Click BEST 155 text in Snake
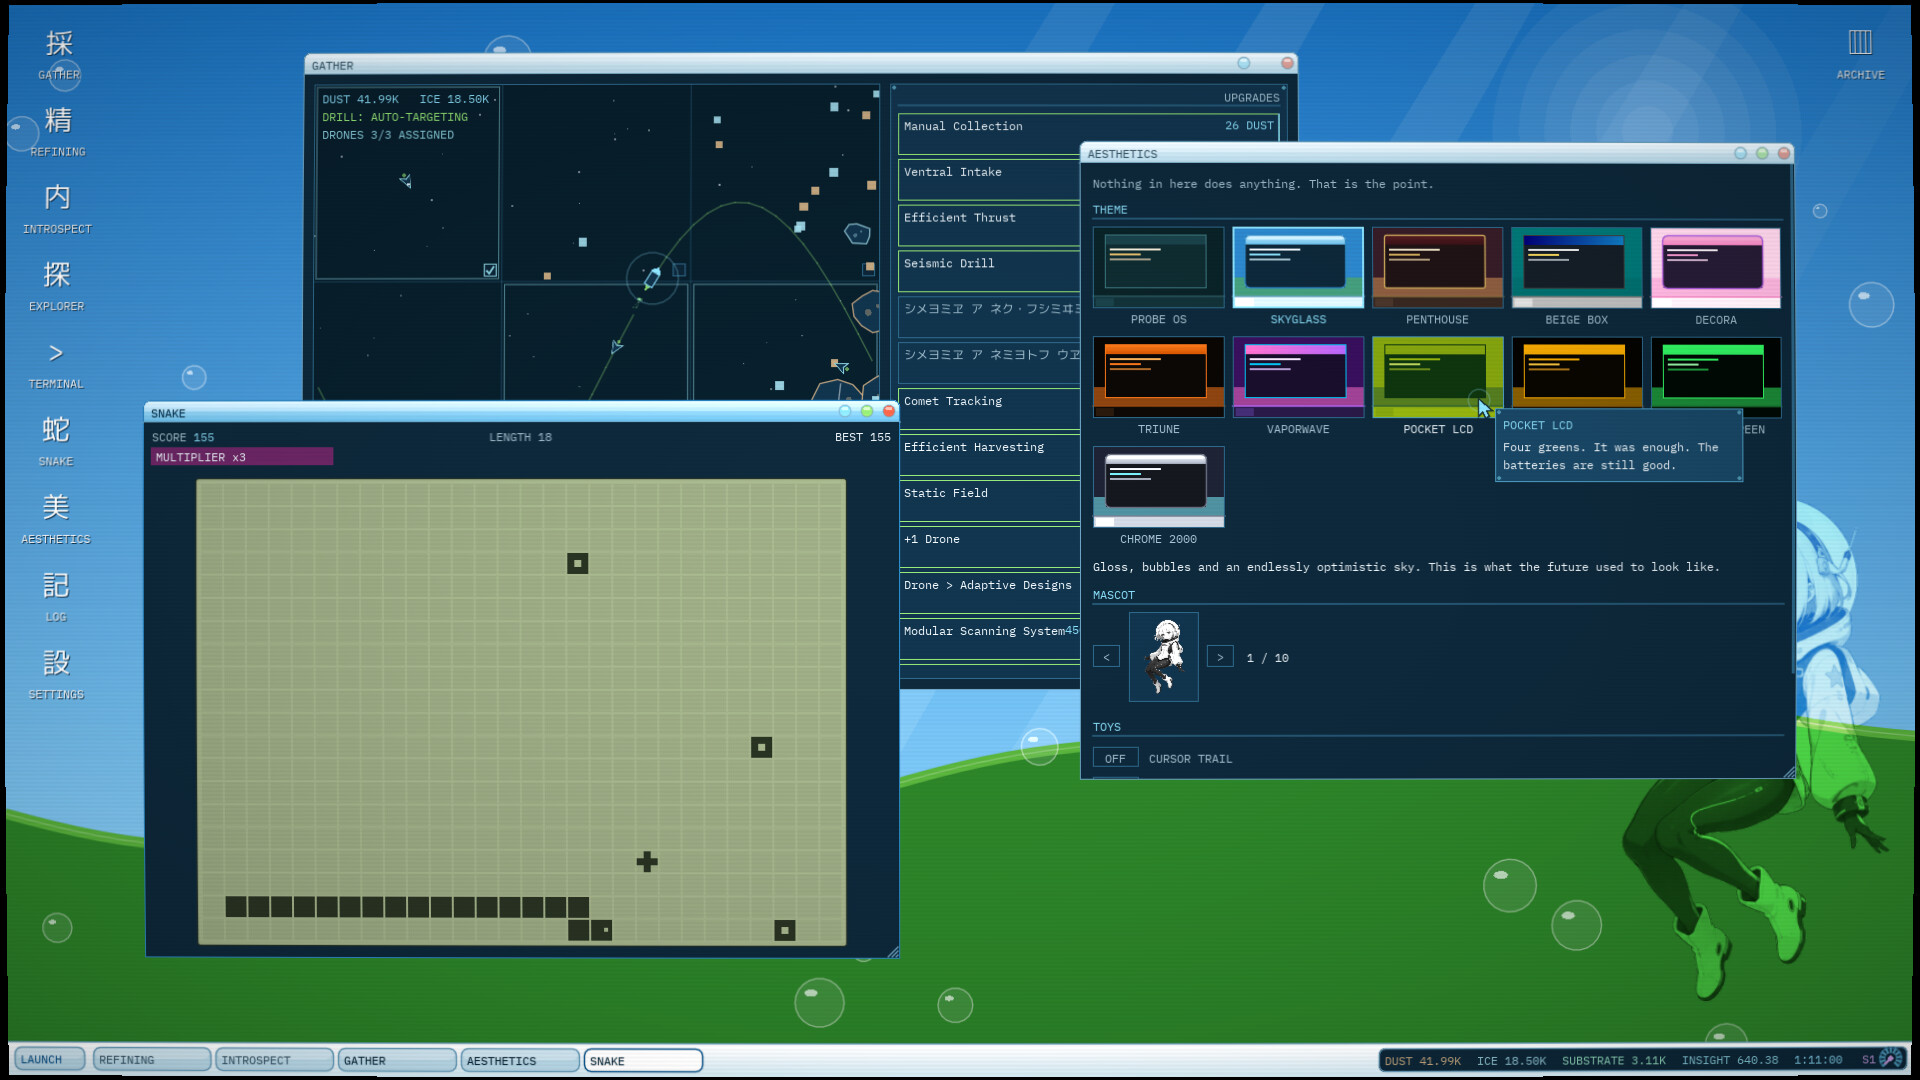Image resolution: width=1920 pixels, height=1080 pixels. click(862, 437)
